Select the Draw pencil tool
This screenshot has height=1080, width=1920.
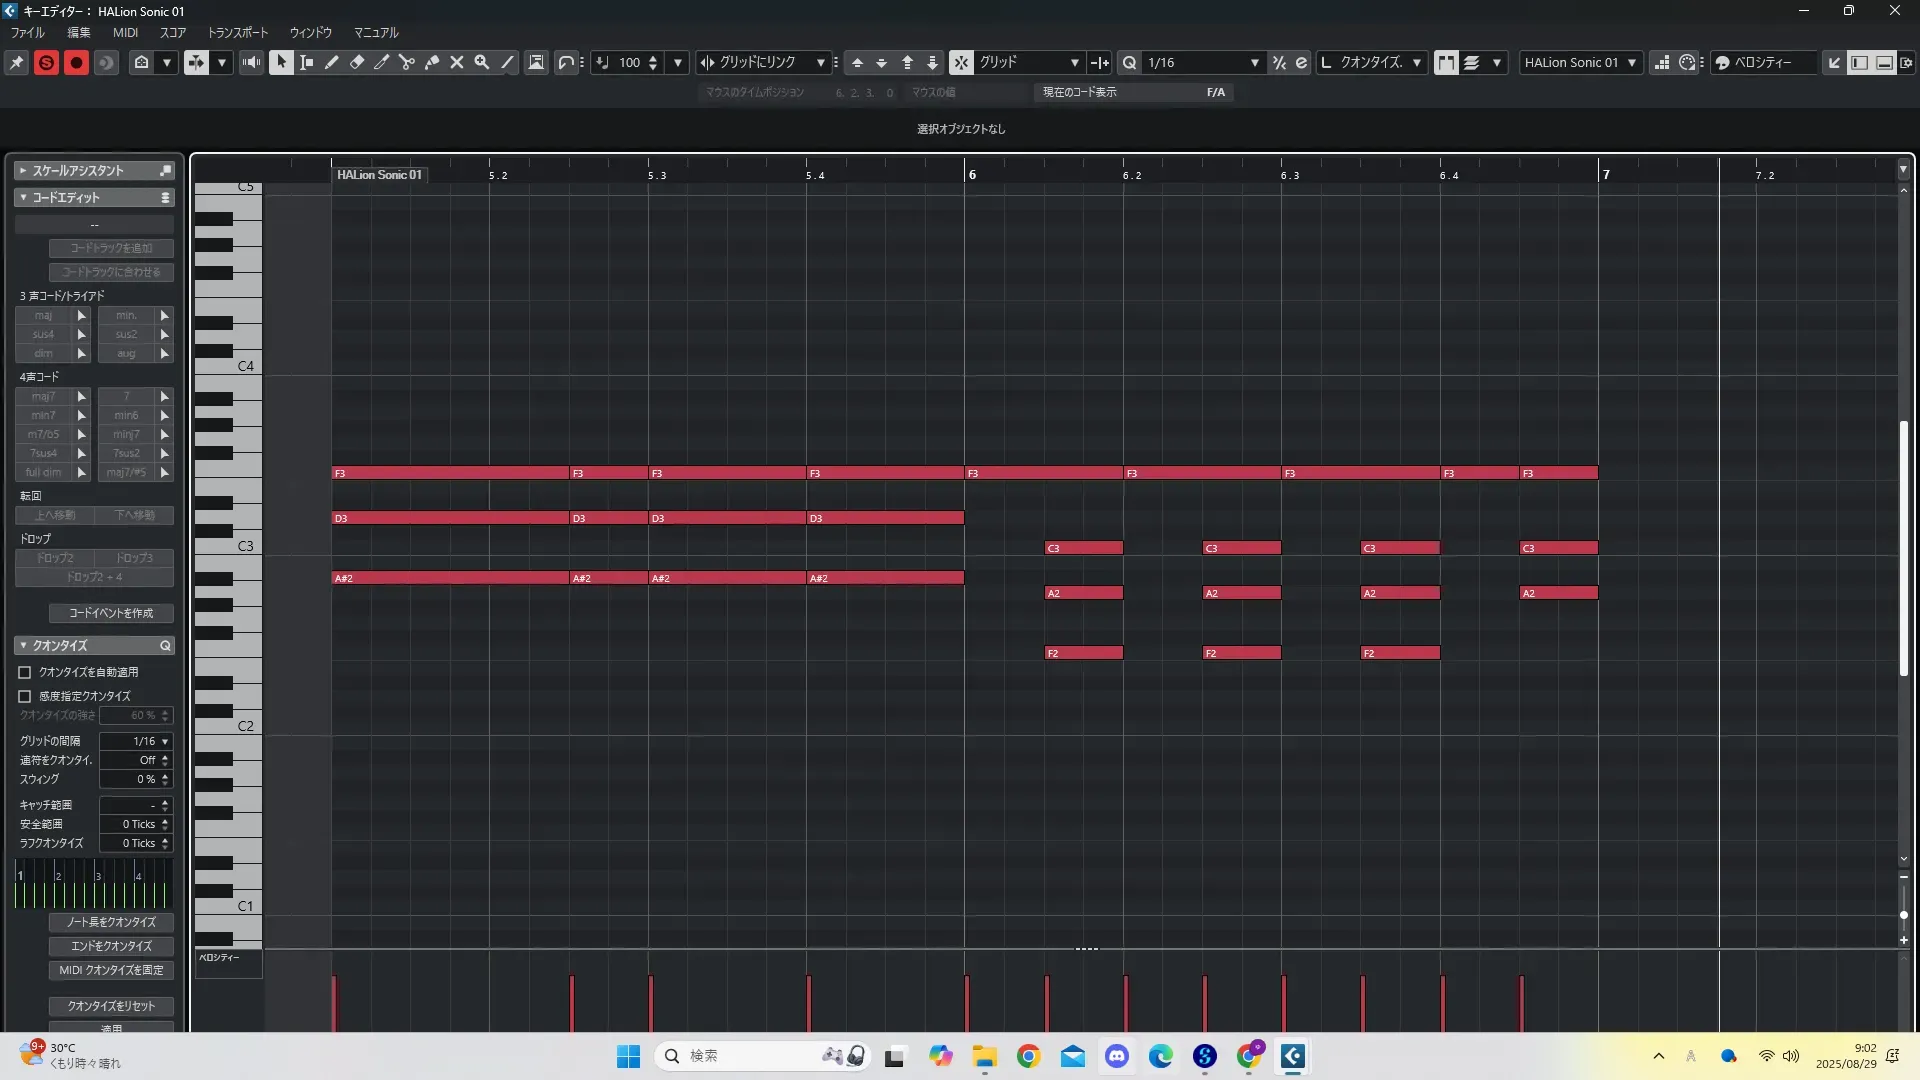pos(331,62)
